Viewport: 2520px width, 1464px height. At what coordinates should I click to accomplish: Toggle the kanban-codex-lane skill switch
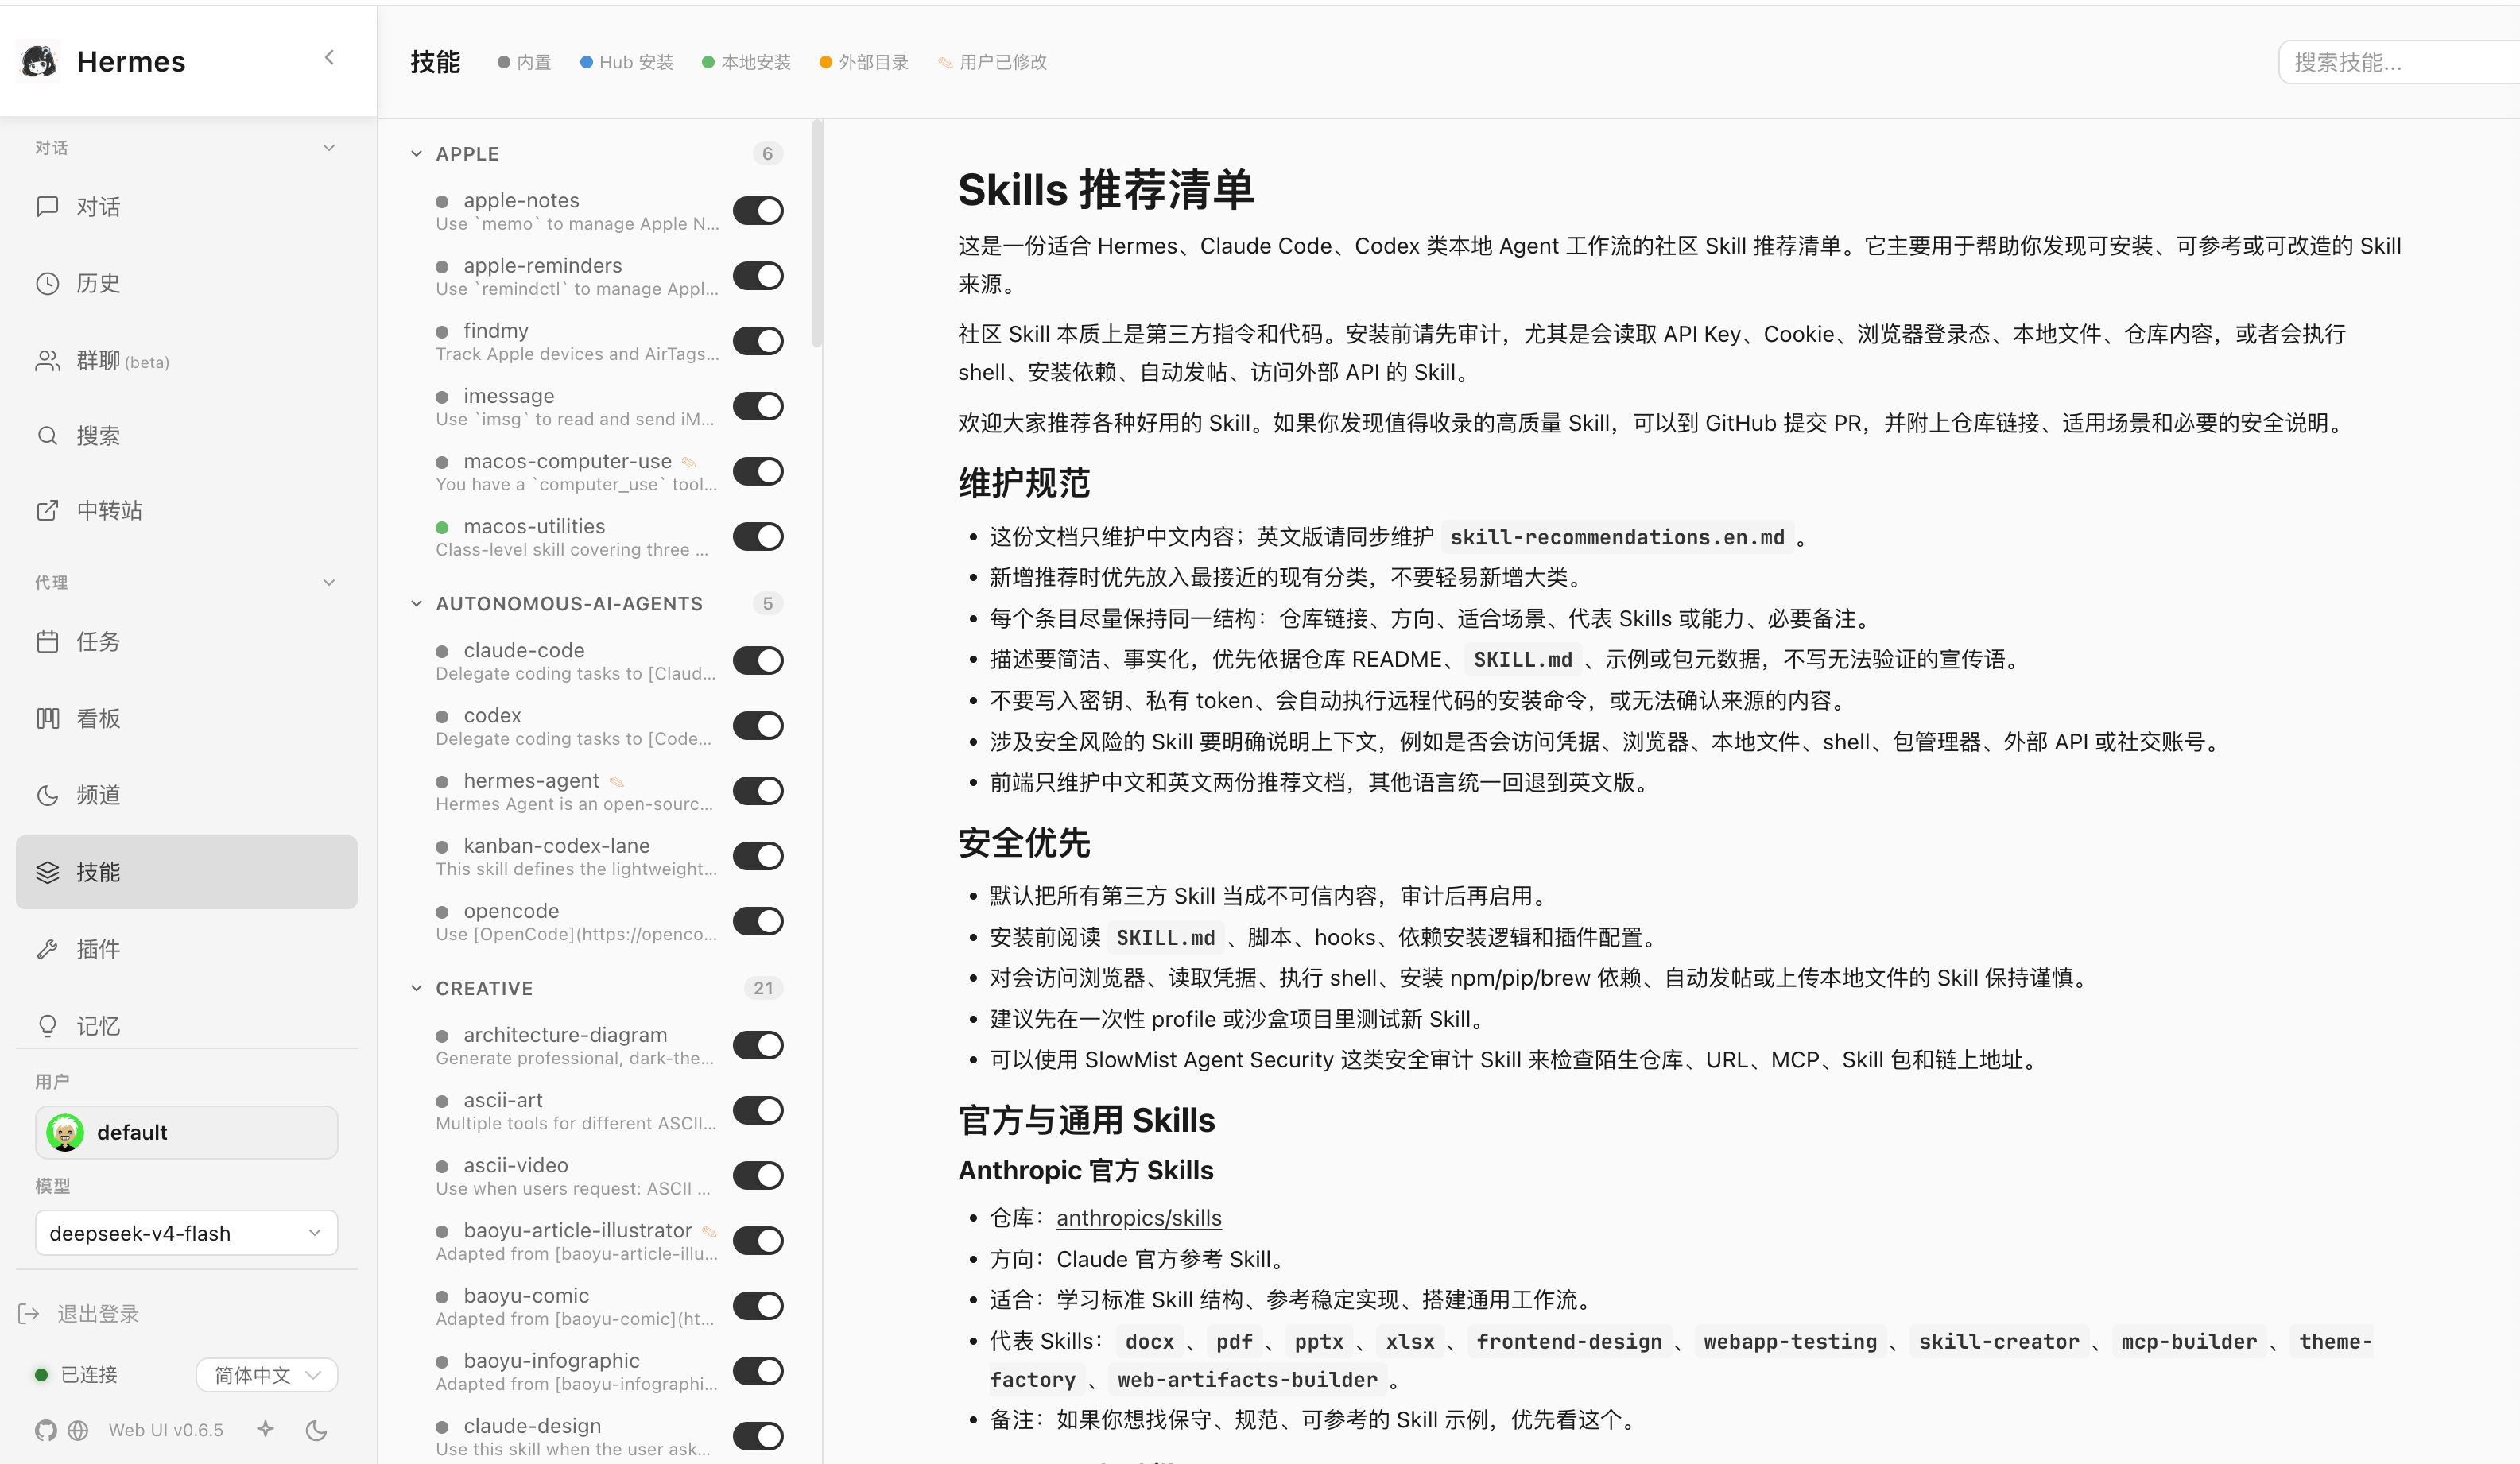[x=758, y=855]
